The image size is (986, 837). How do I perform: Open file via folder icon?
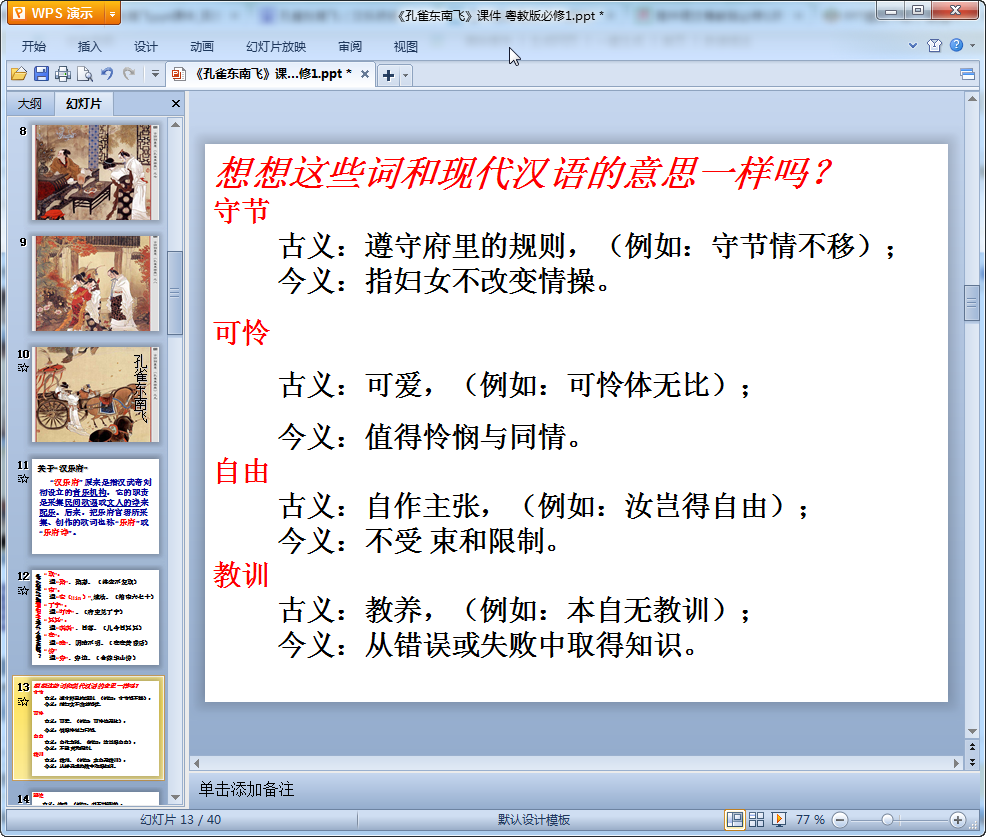(x=19, y=74)
